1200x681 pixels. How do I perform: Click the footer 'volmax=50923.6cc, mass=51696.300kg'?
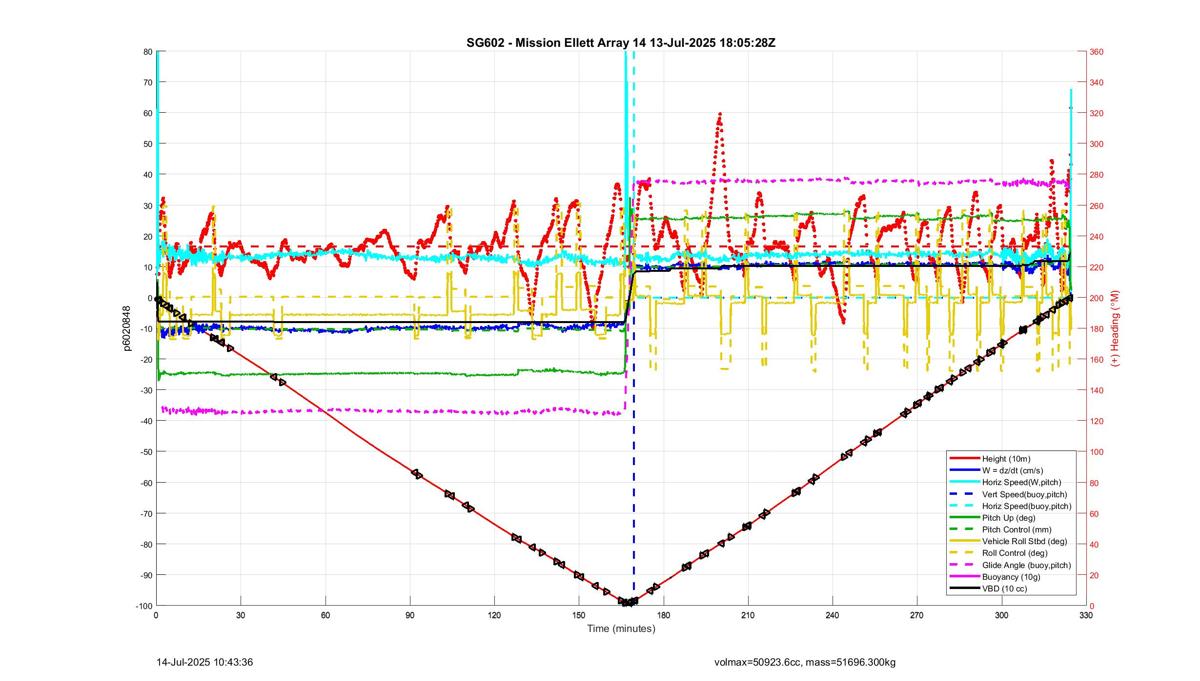click(x=805, y=662)
